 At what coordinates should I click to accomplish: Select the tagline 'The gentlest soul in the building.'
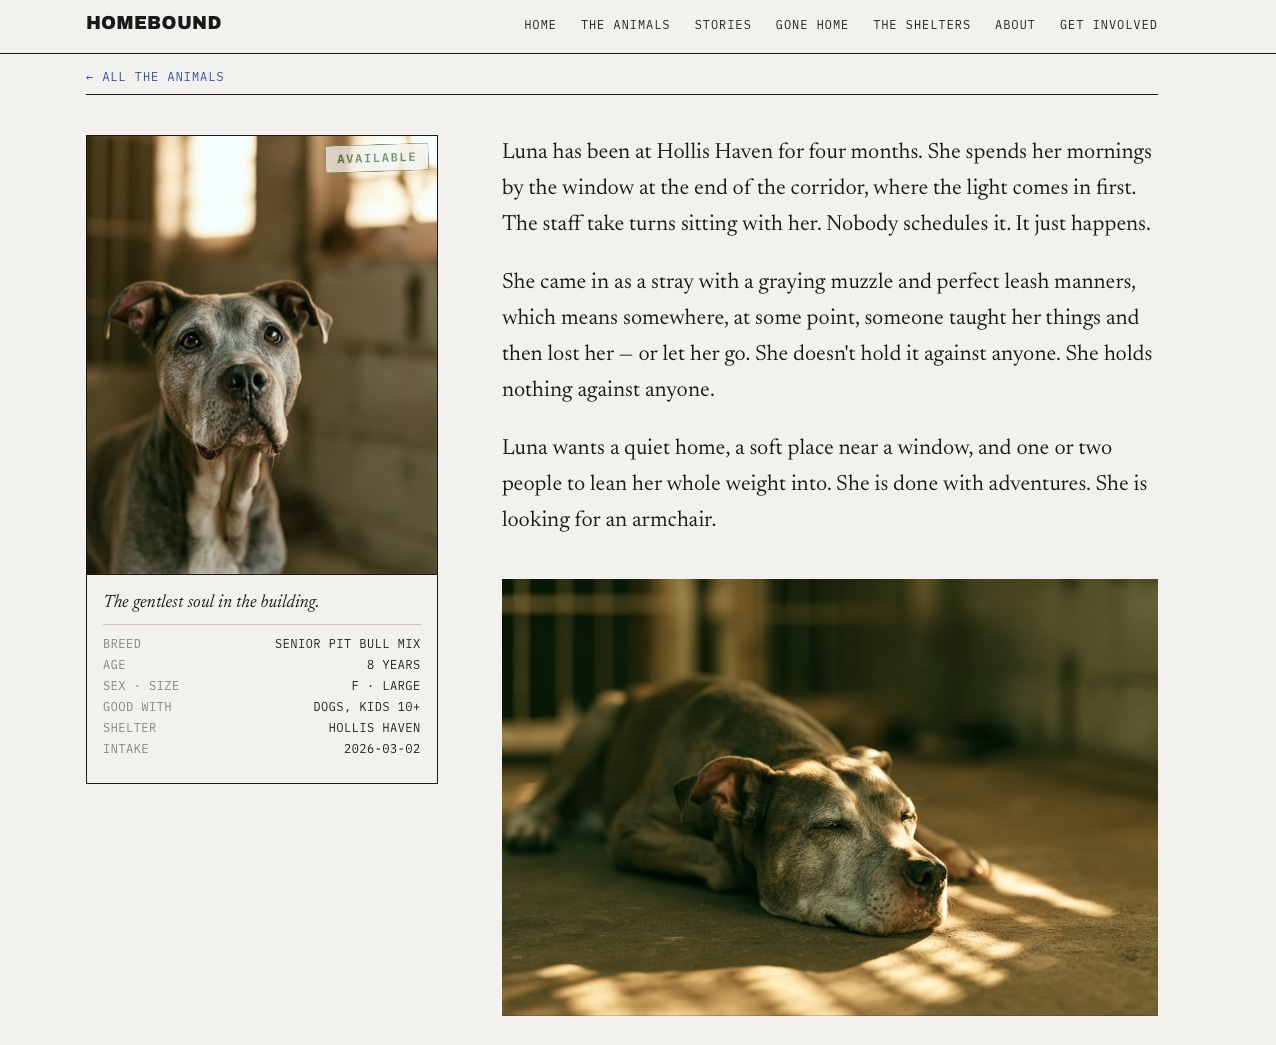(x=211, y=602)
